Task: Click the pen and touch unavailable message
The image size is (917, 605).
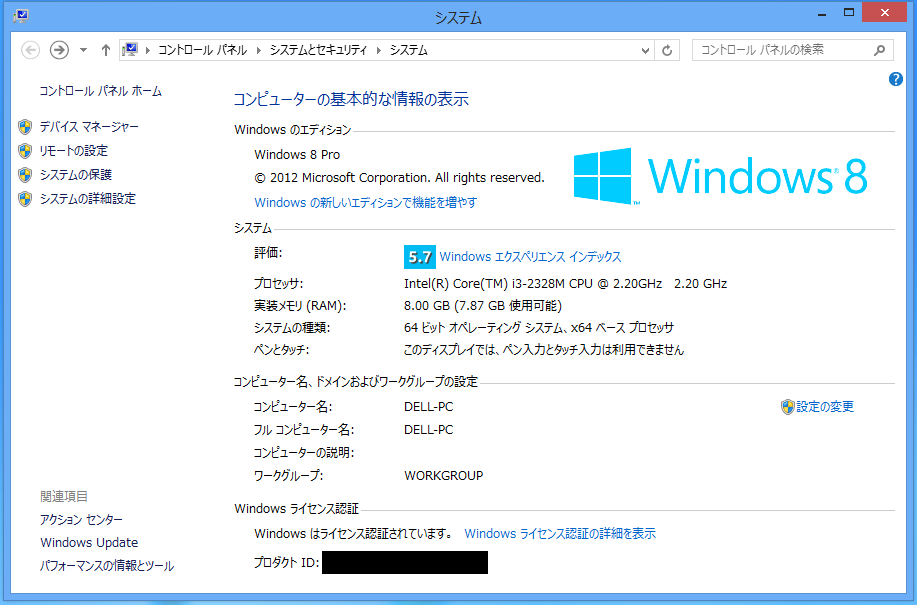Action: coord(544,350)
